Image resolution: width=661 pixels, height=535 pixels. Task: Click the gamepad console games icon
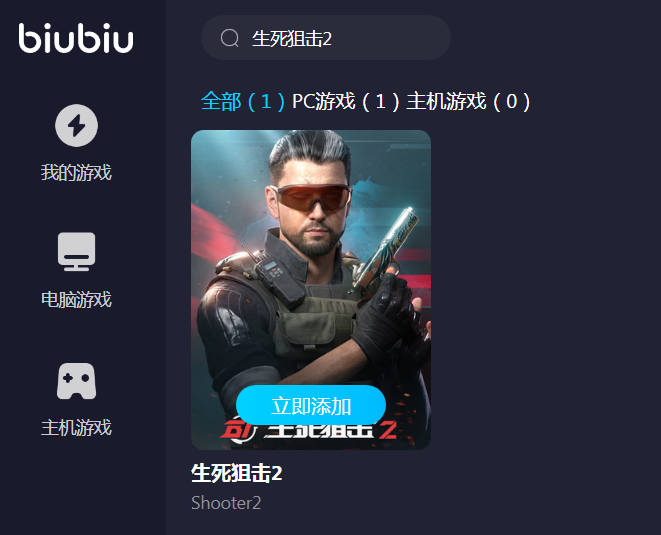click(x=76, y=381)
